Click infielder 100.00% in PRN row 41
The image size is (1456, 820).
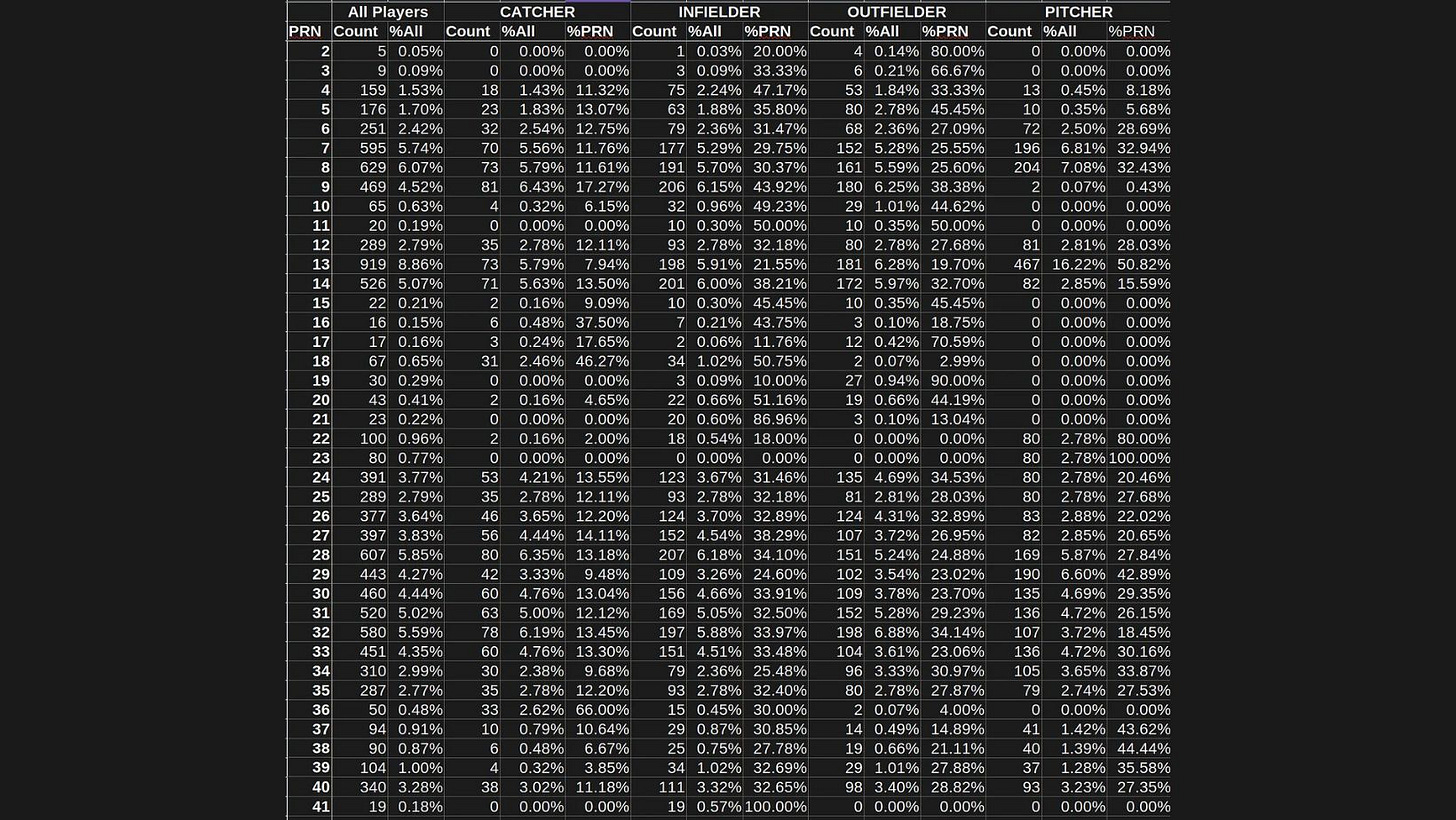(x=775, y=806)
